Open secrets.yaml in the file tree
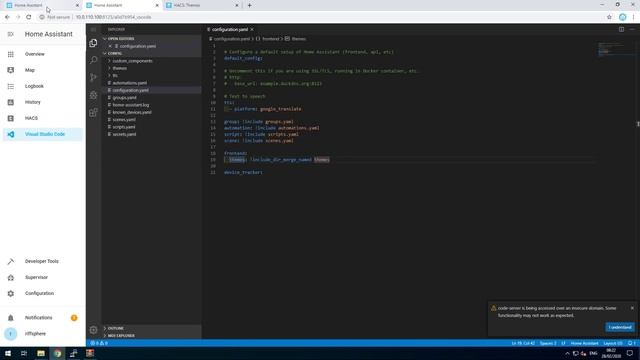Image resolution: width=640 pixels, height=360 pixels. coord(151,134)
